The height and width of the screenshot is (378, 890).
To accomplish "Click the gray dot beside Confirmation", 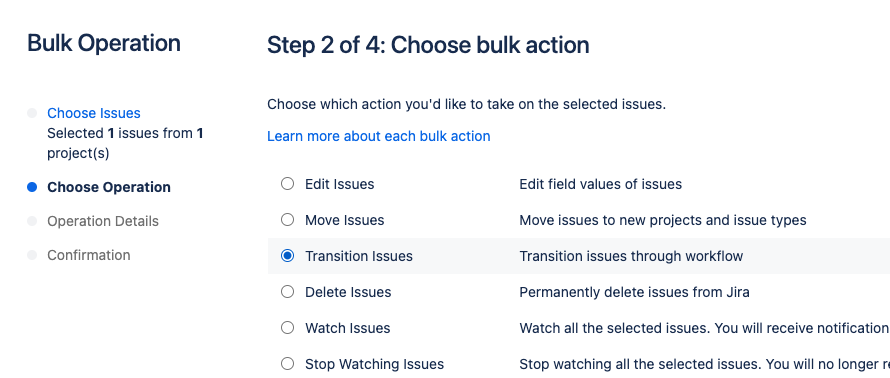I will pyautogui.click(x=32, y=255).
